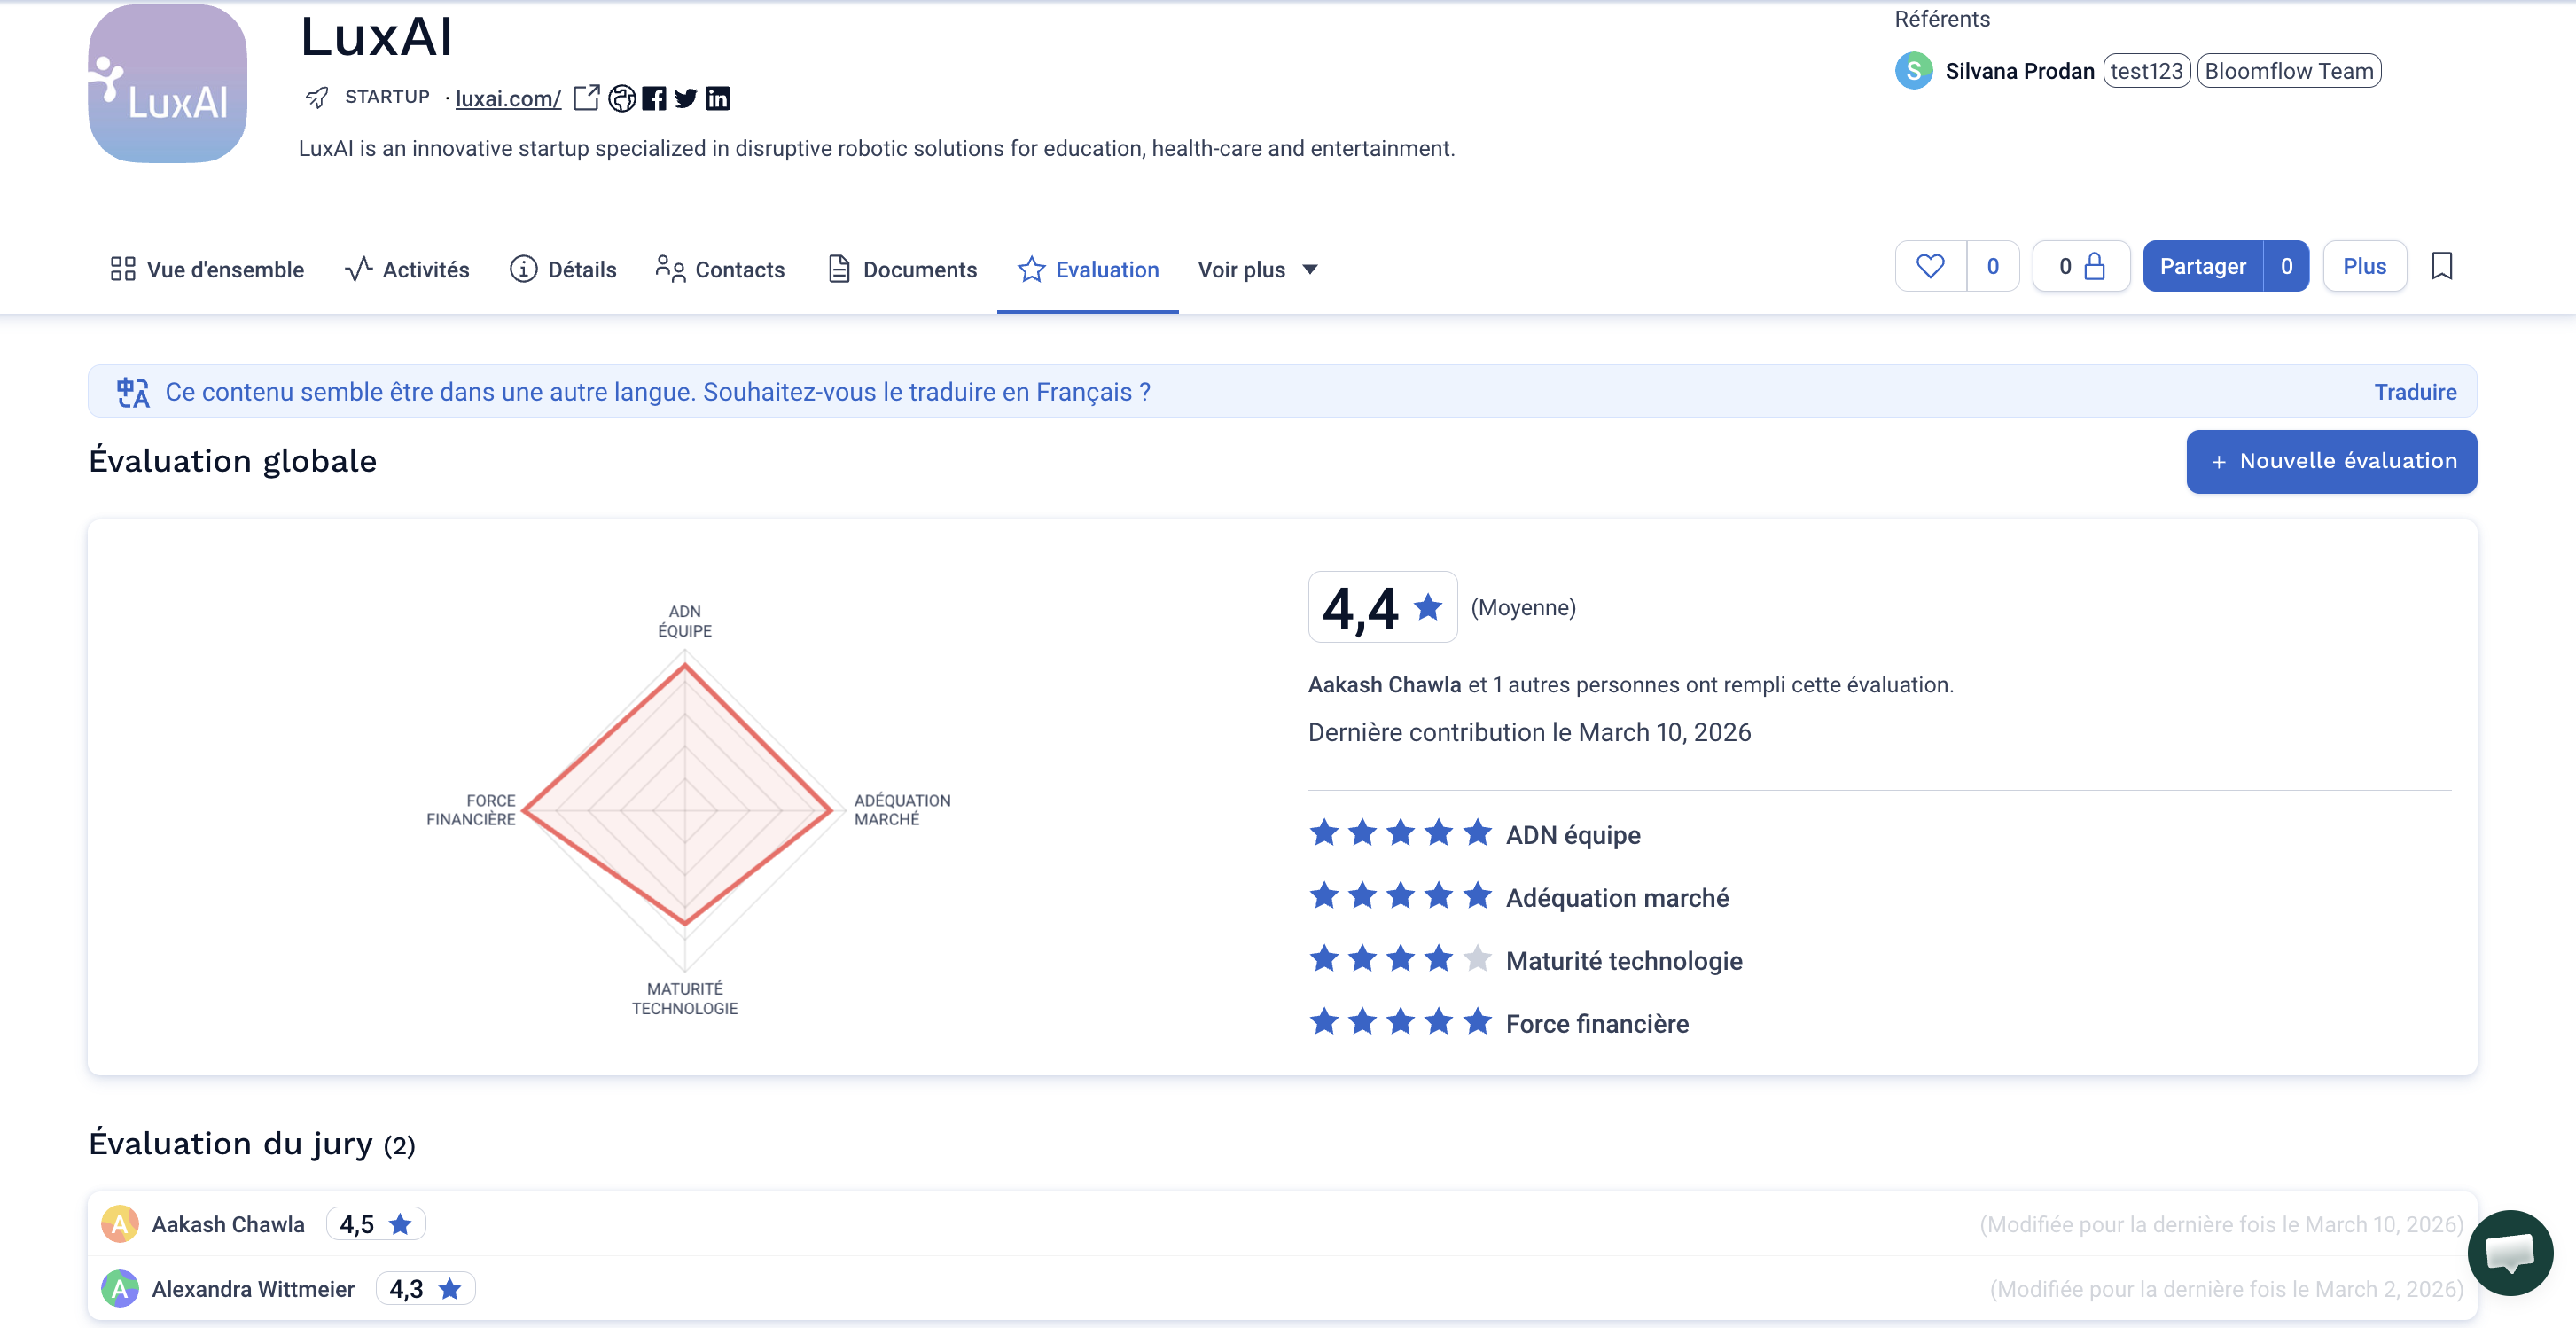The height and width of the screenshot is (1328, 2576).
Task: Open the chat support bubble
Action: (x=2510, y=1252)
